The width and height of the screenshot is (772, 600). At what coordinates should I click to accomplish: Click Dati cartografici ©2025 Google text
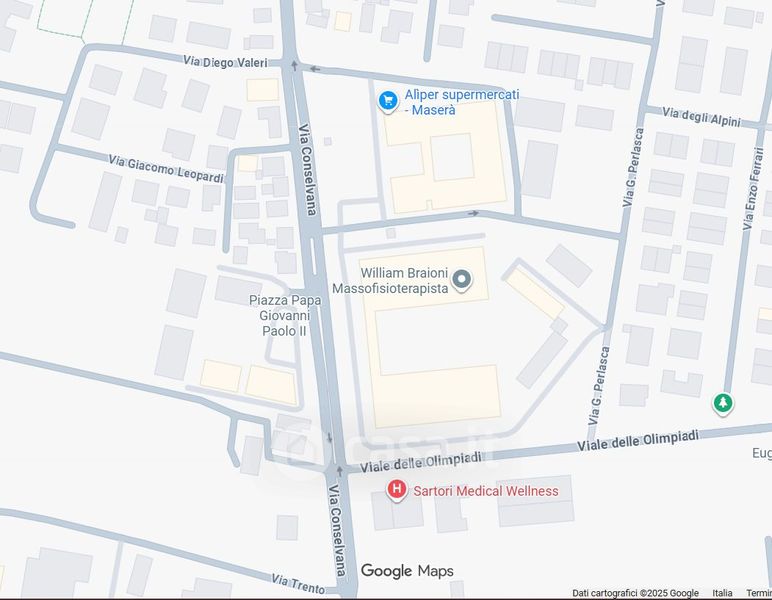635,593
